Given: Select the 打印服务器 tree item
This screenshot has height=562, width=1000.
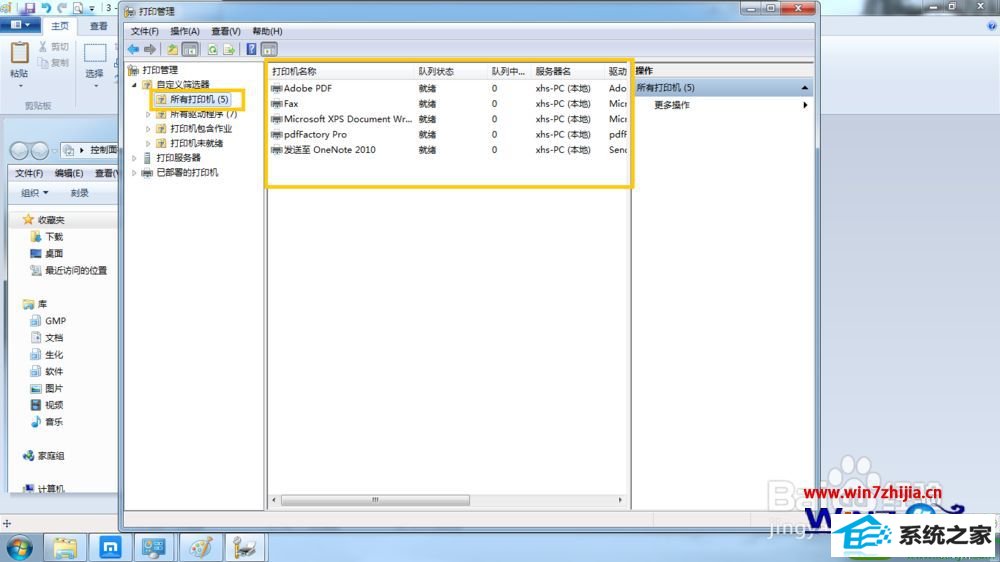Looking at the screenshot, I should click(179, 158).
